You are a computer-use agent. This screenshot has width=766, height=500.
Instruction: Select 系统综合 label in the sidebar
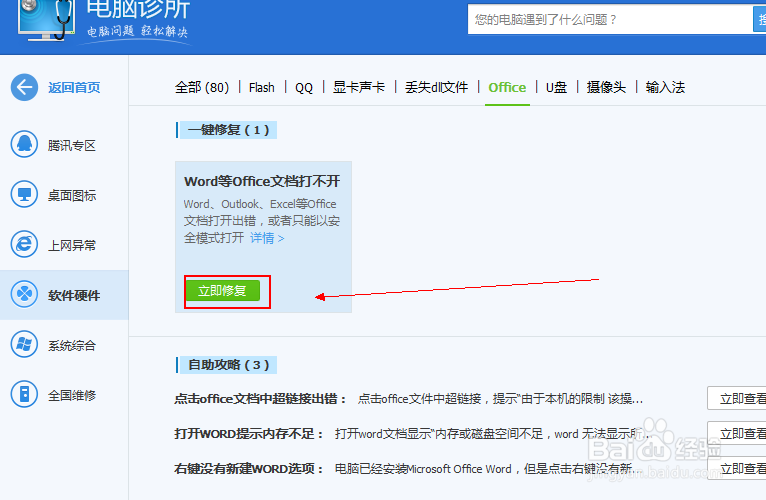click(72, 346)
